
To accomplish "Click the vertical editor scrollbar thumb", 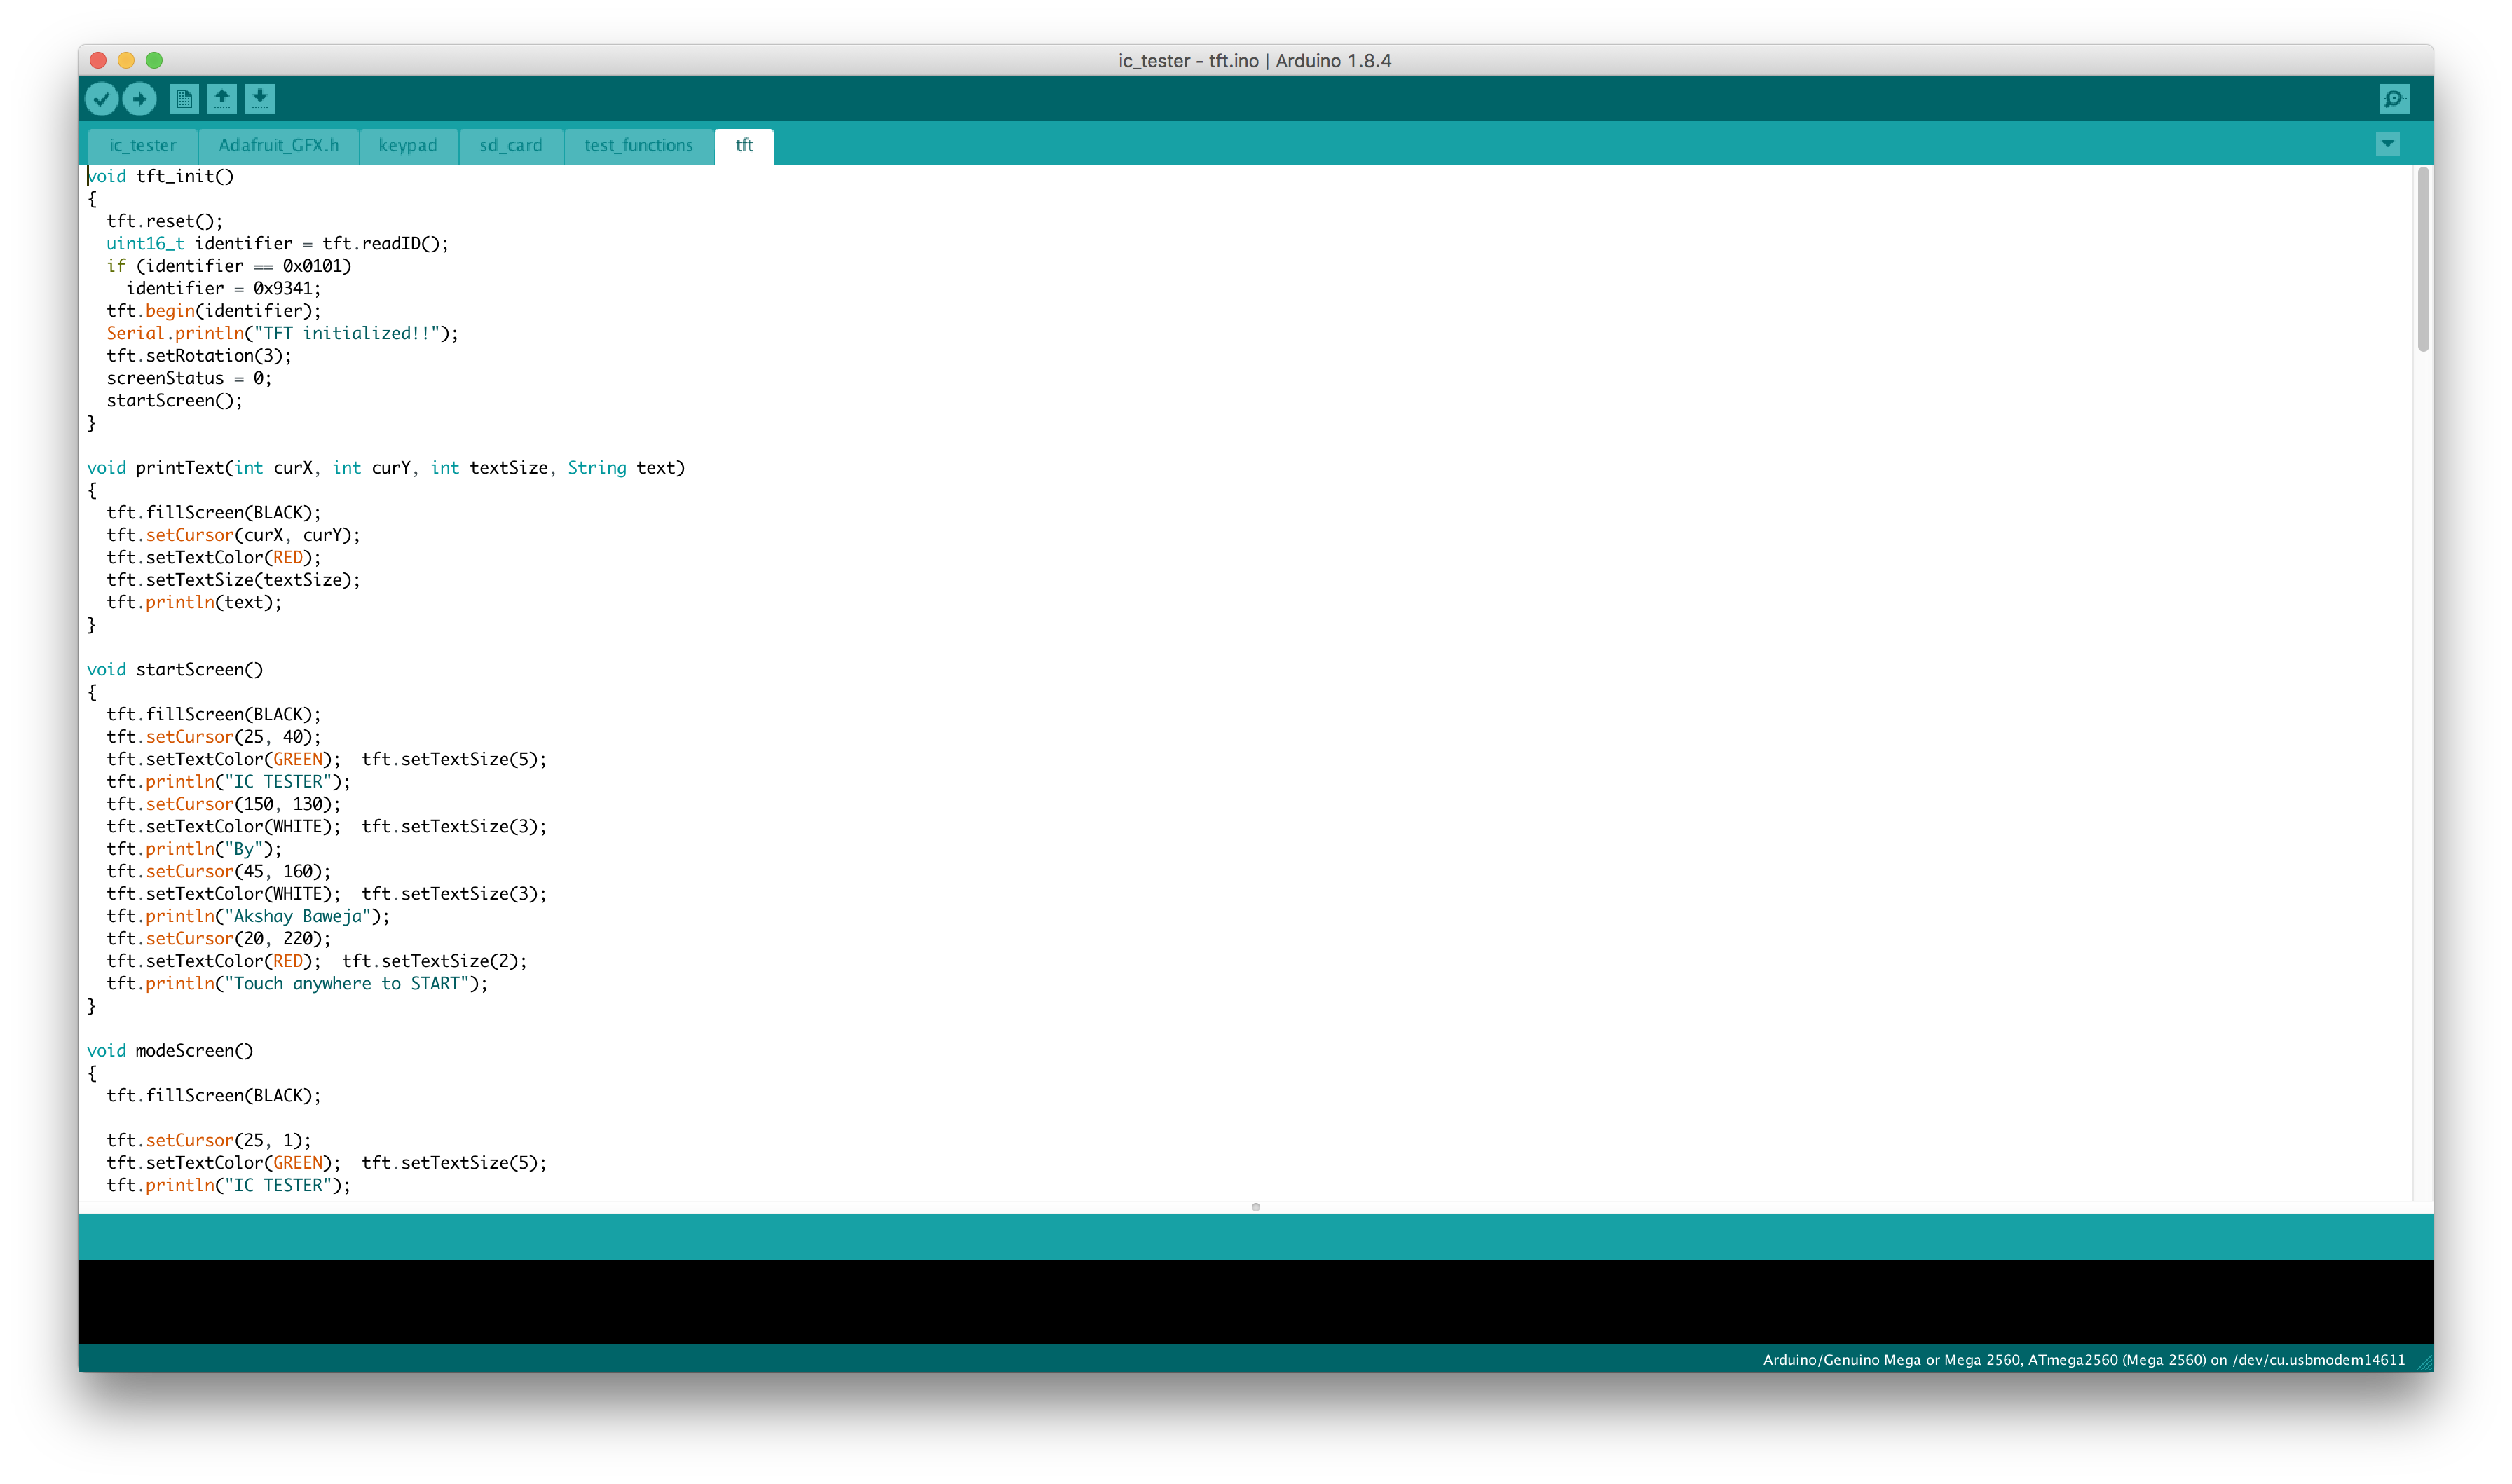I will [x=2422, y=260].
